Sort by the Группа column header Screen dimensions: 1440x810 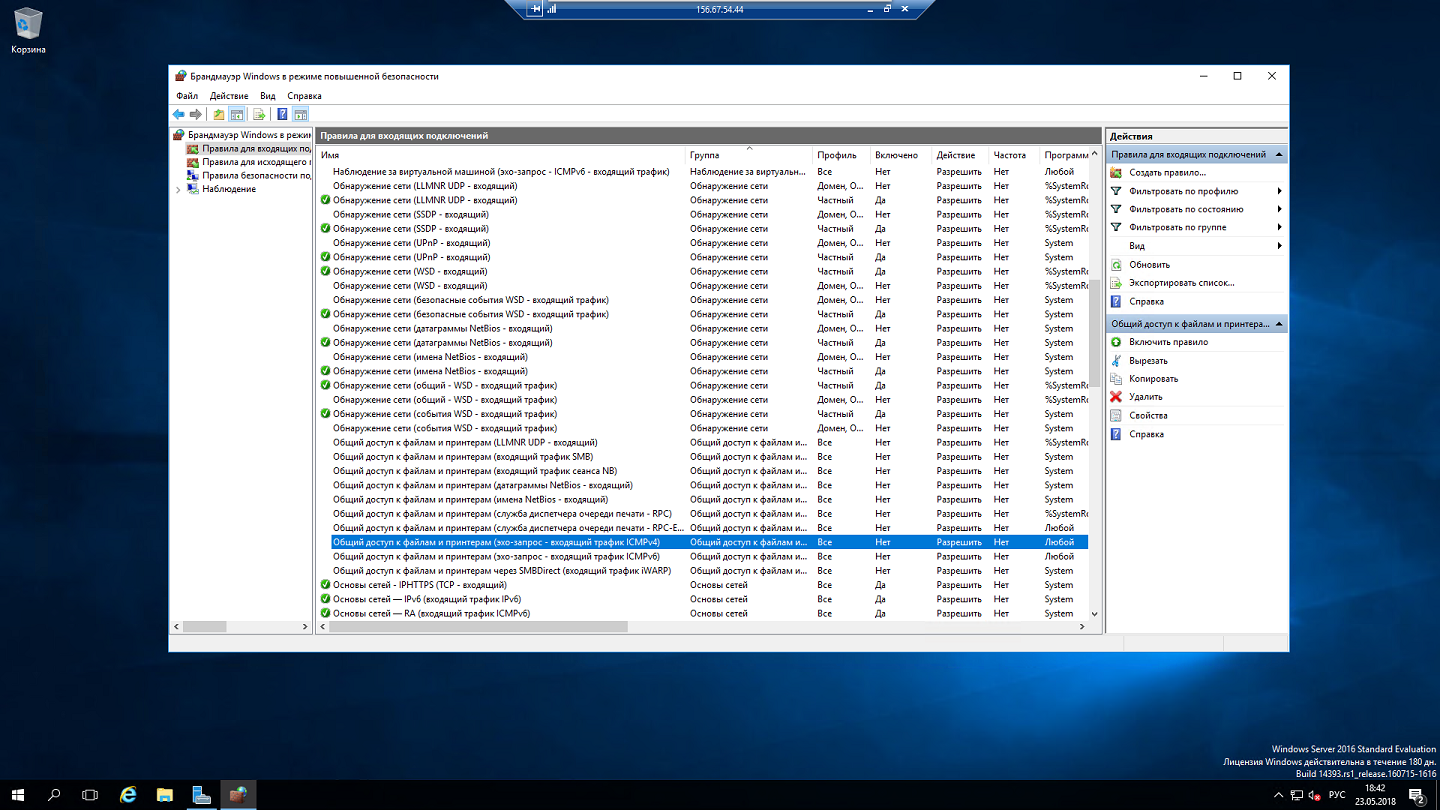749,155
